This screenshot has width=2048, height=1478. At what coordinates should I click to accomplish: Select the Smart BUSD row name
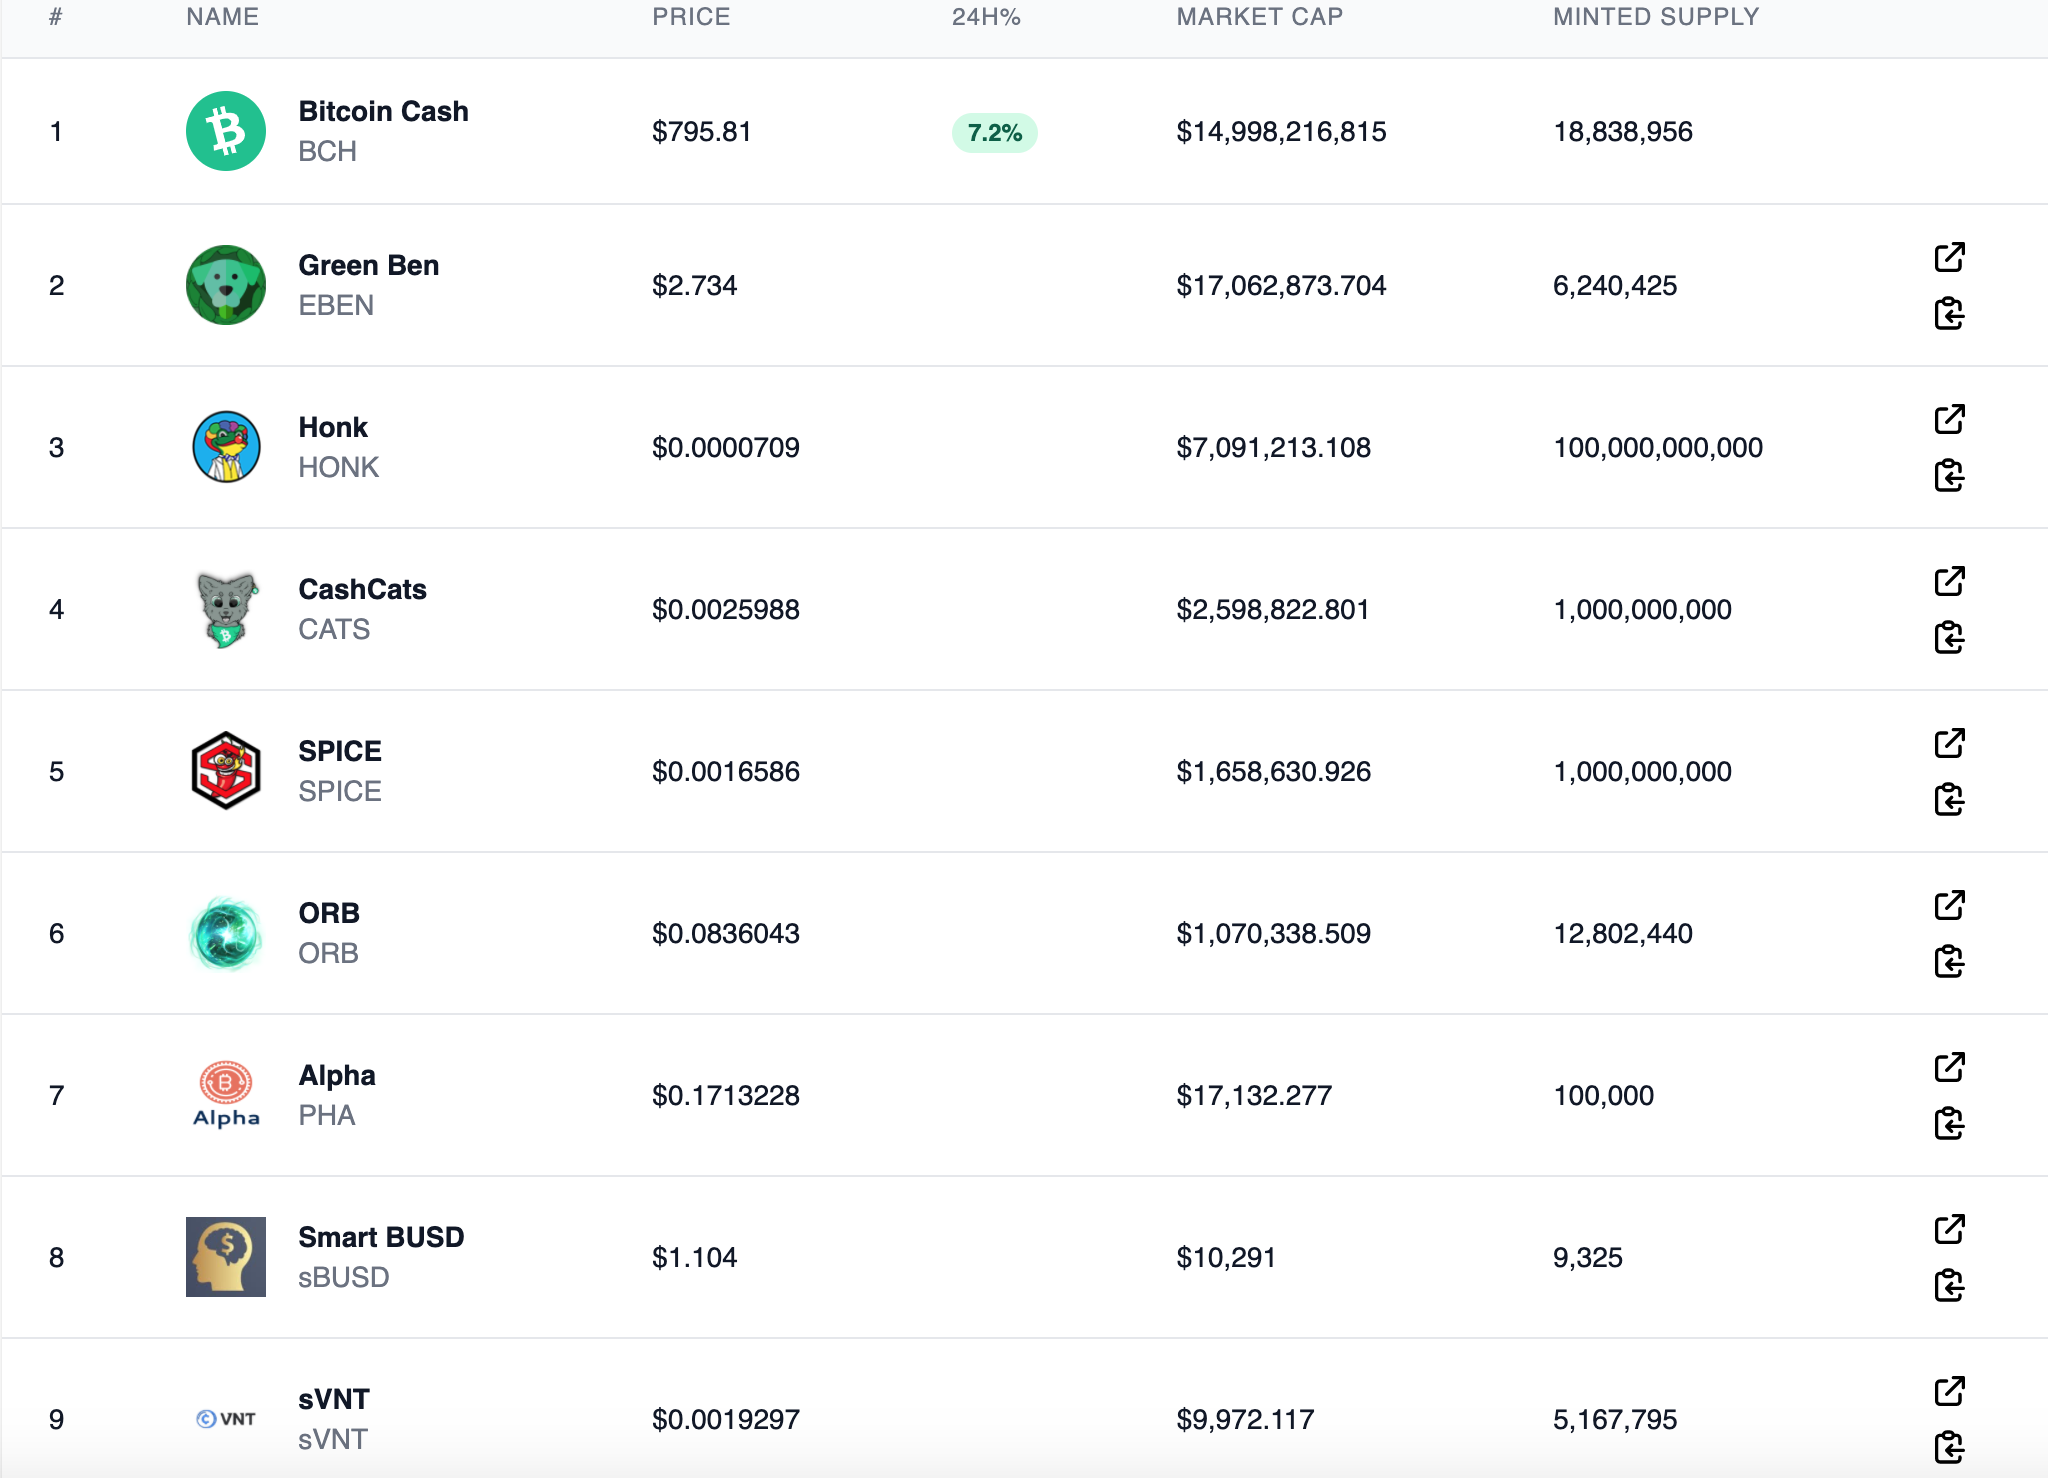click(381, 1237)
